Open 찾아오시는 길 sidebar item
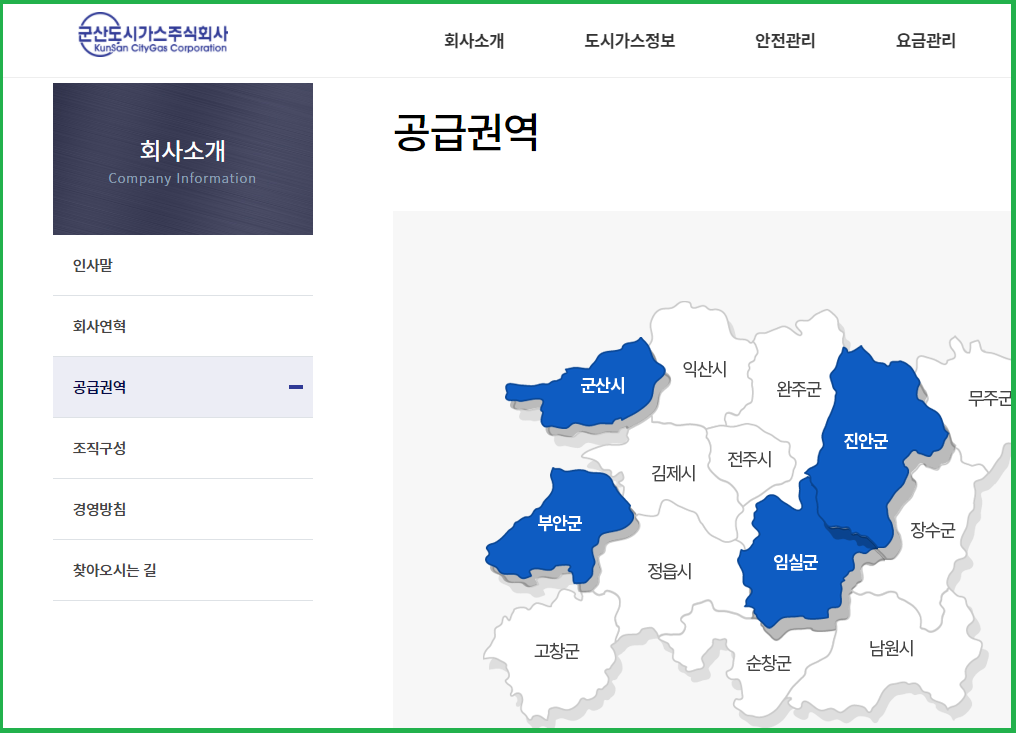 183,570
